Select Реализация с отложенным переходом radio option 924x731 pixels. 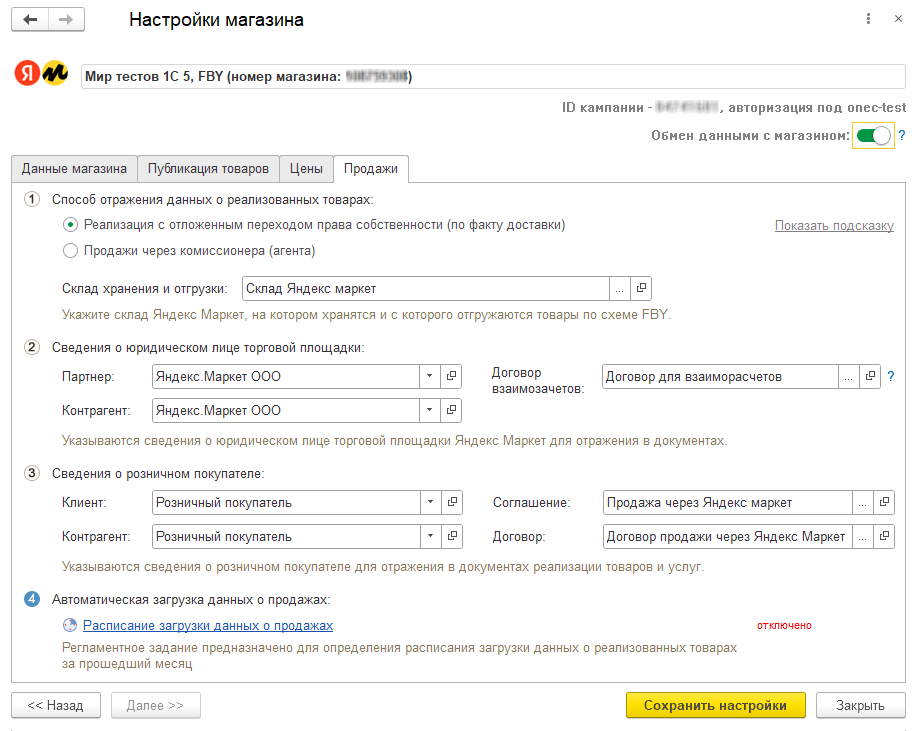70,225
